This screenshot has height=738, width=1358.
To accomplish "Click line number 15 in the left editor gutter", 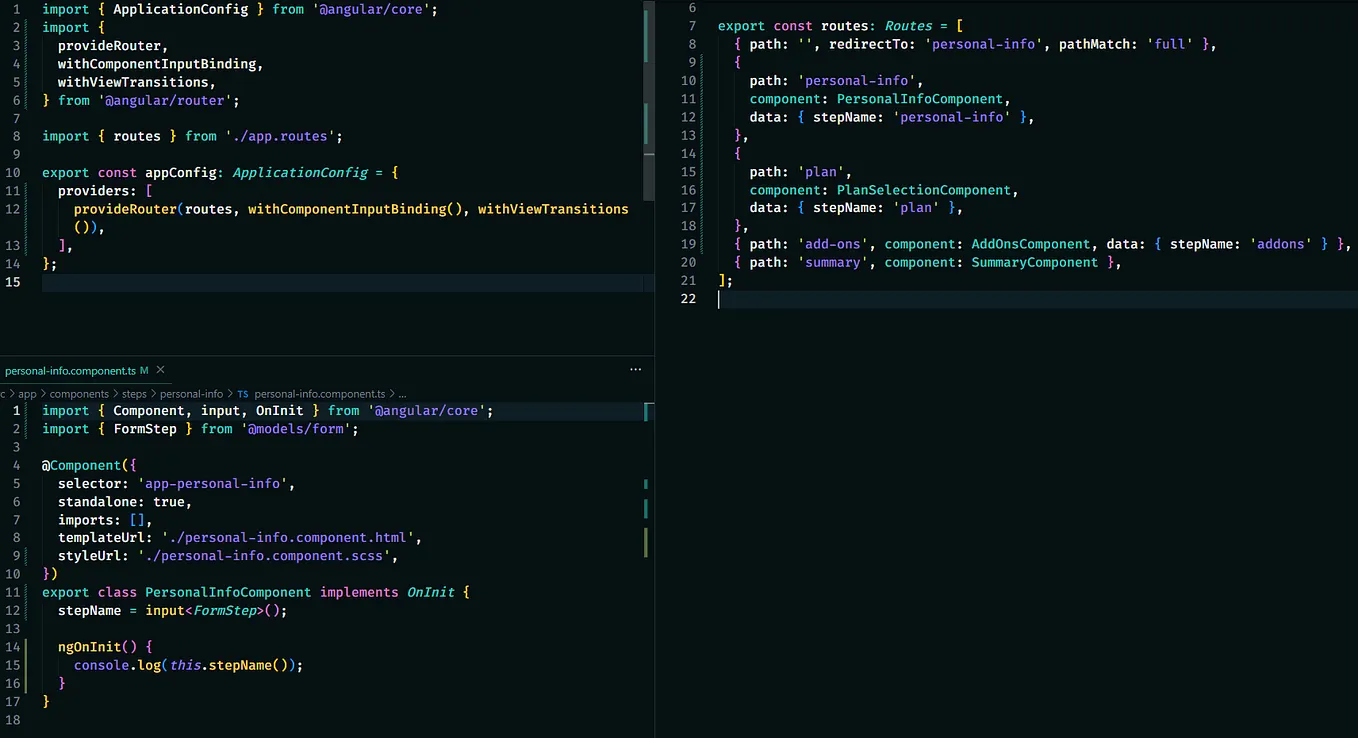I will (15, 281).
